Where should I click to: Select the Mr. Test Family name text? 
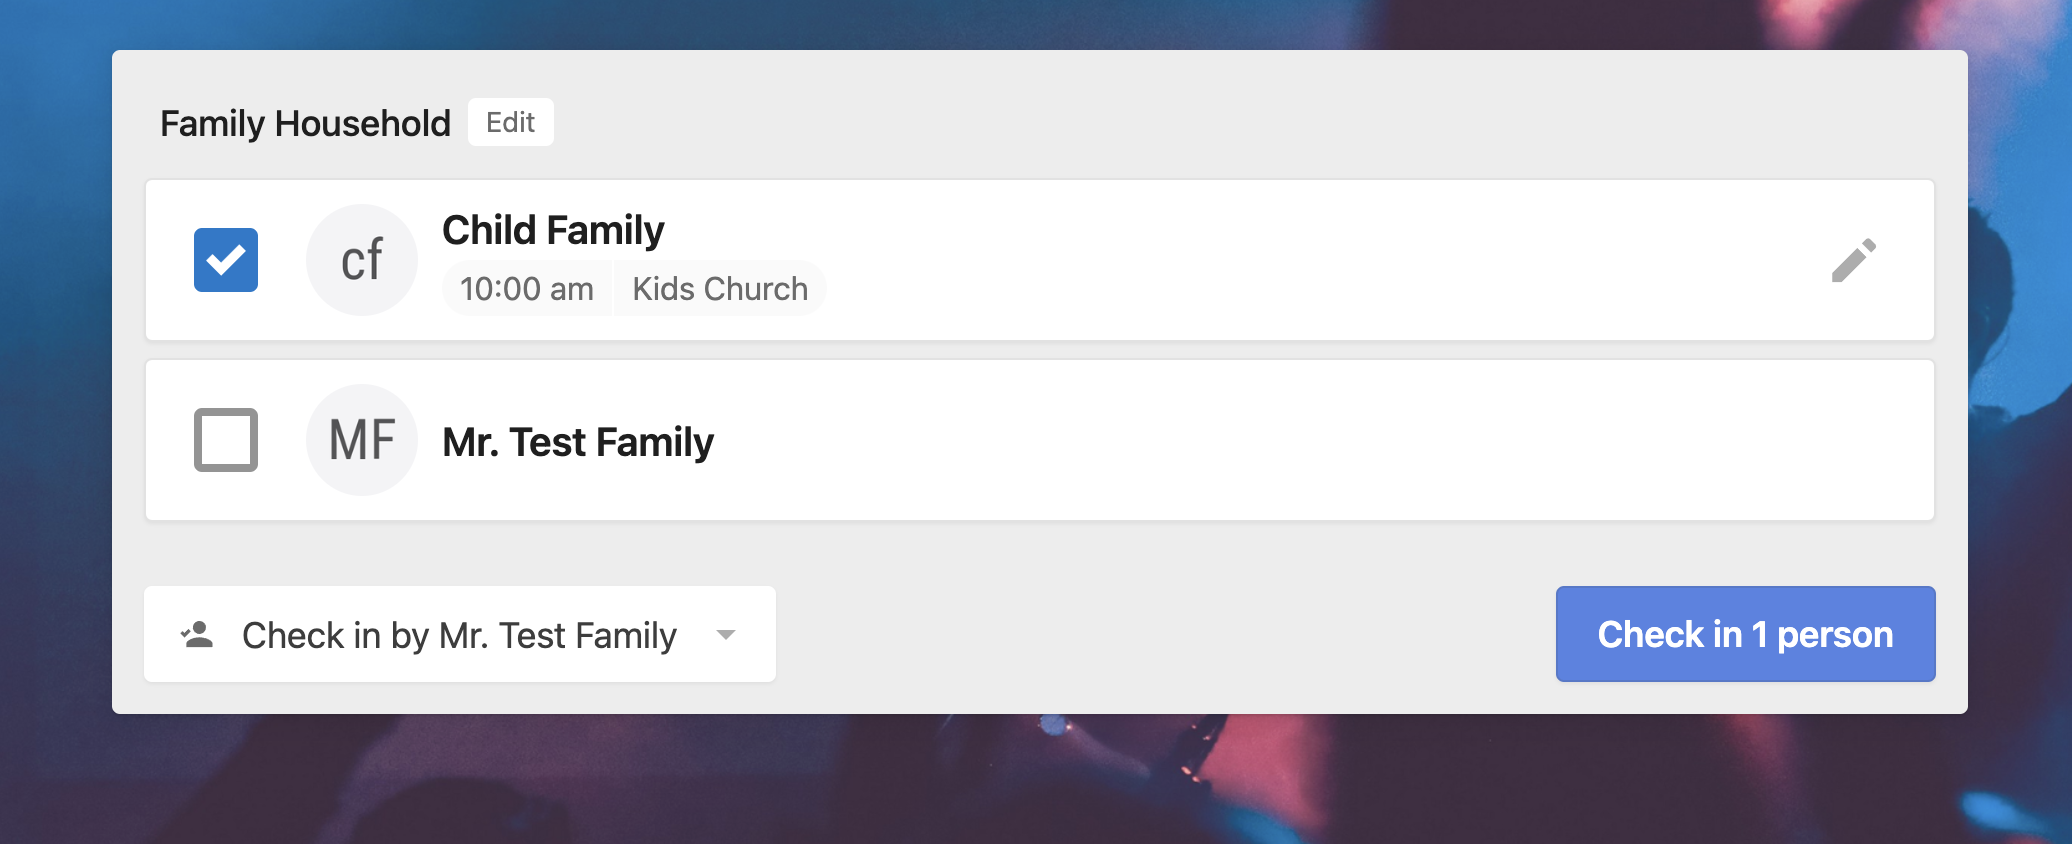578,442
